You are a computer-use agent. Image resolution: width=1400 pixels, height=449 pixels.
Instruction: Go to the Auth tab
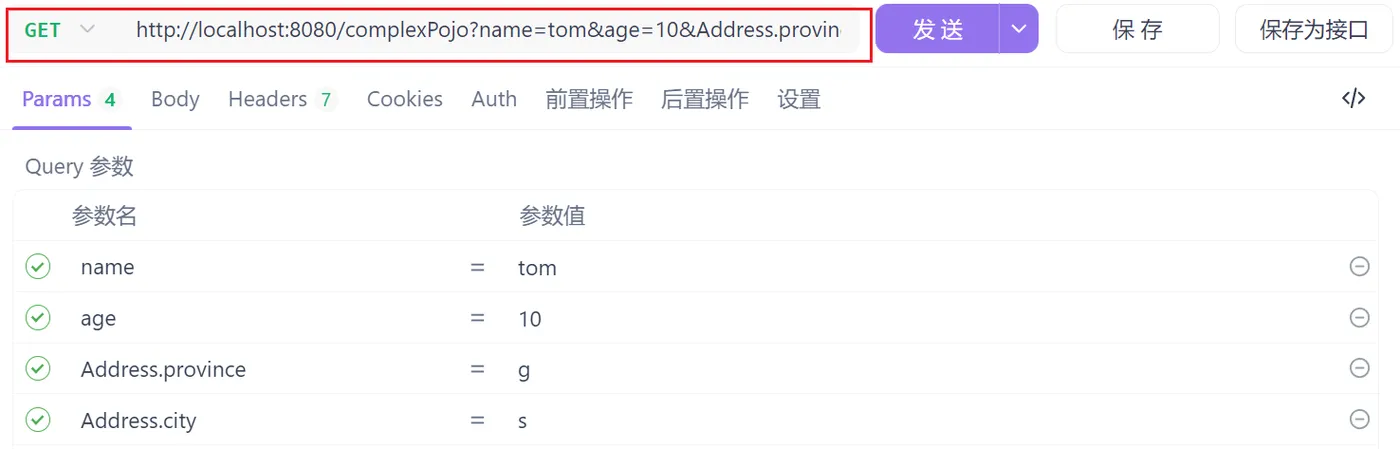(494, 99)
